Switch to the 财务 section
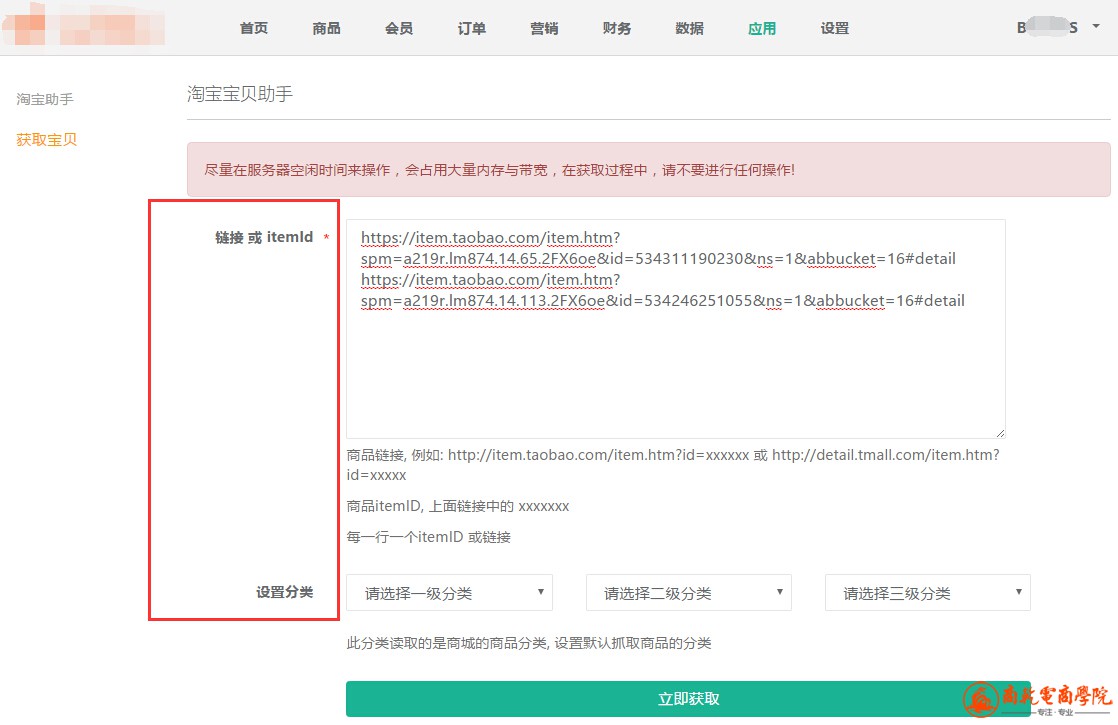The height and width of the screenshot is (725, 1118). tap(617, 29)
